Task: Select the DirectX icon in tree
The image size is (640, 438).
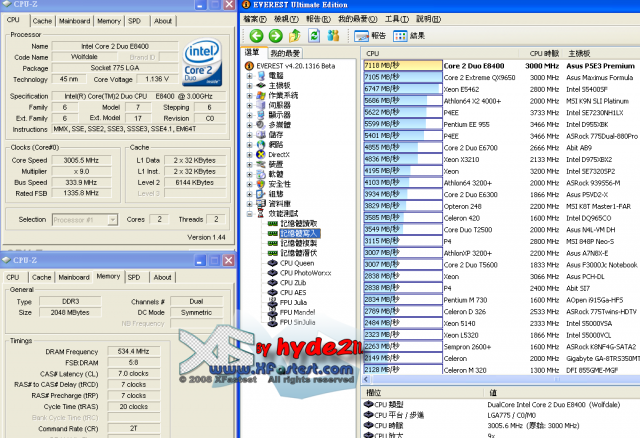Action: 261,154
